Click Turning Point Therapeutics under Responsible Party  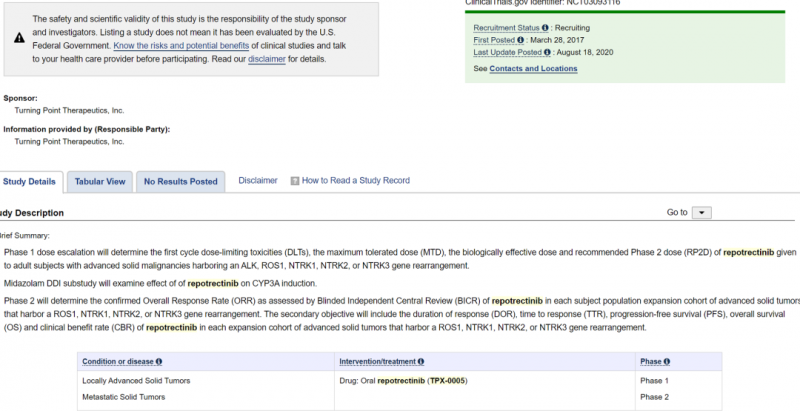point(69,142)
